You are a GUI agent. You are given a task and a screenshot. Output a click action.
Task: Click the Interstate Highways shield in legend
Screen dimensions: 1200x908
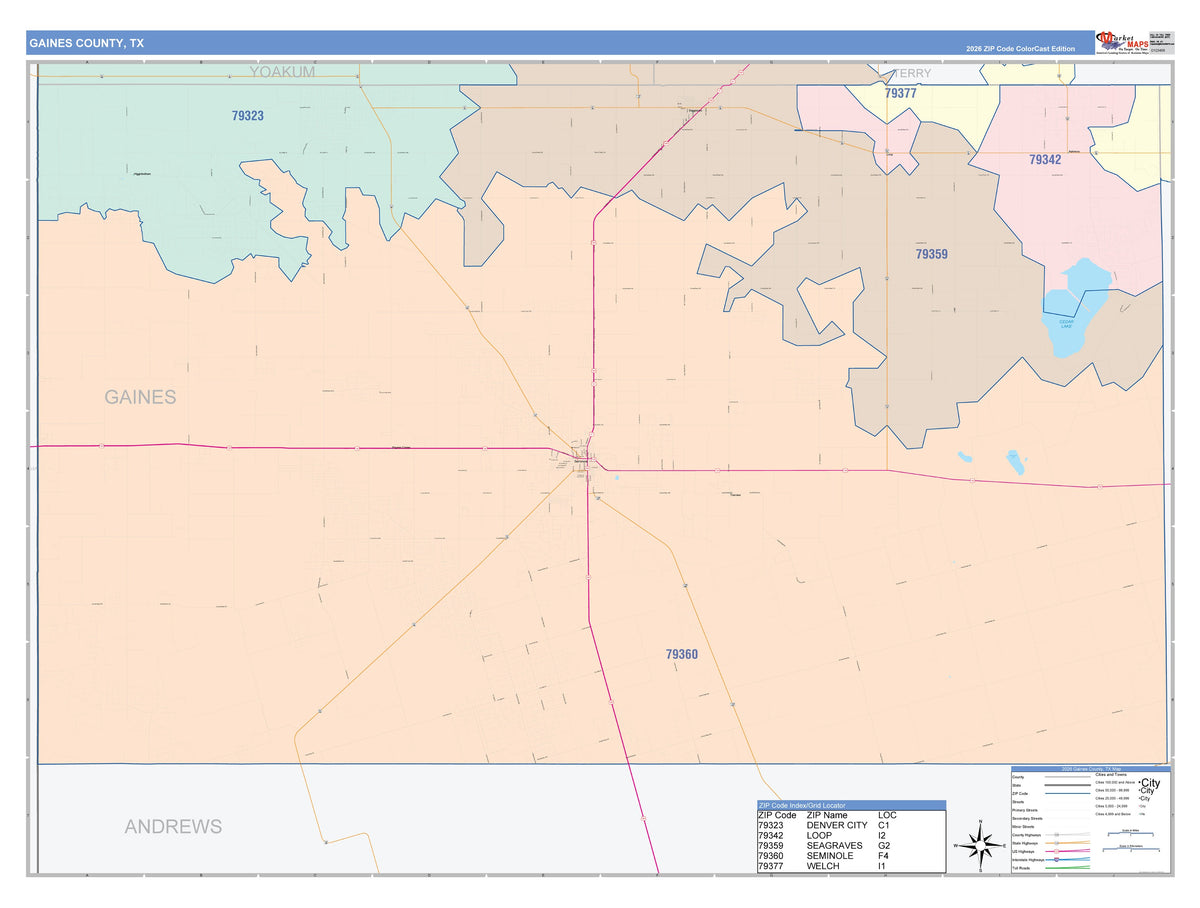pos(1056,859)
